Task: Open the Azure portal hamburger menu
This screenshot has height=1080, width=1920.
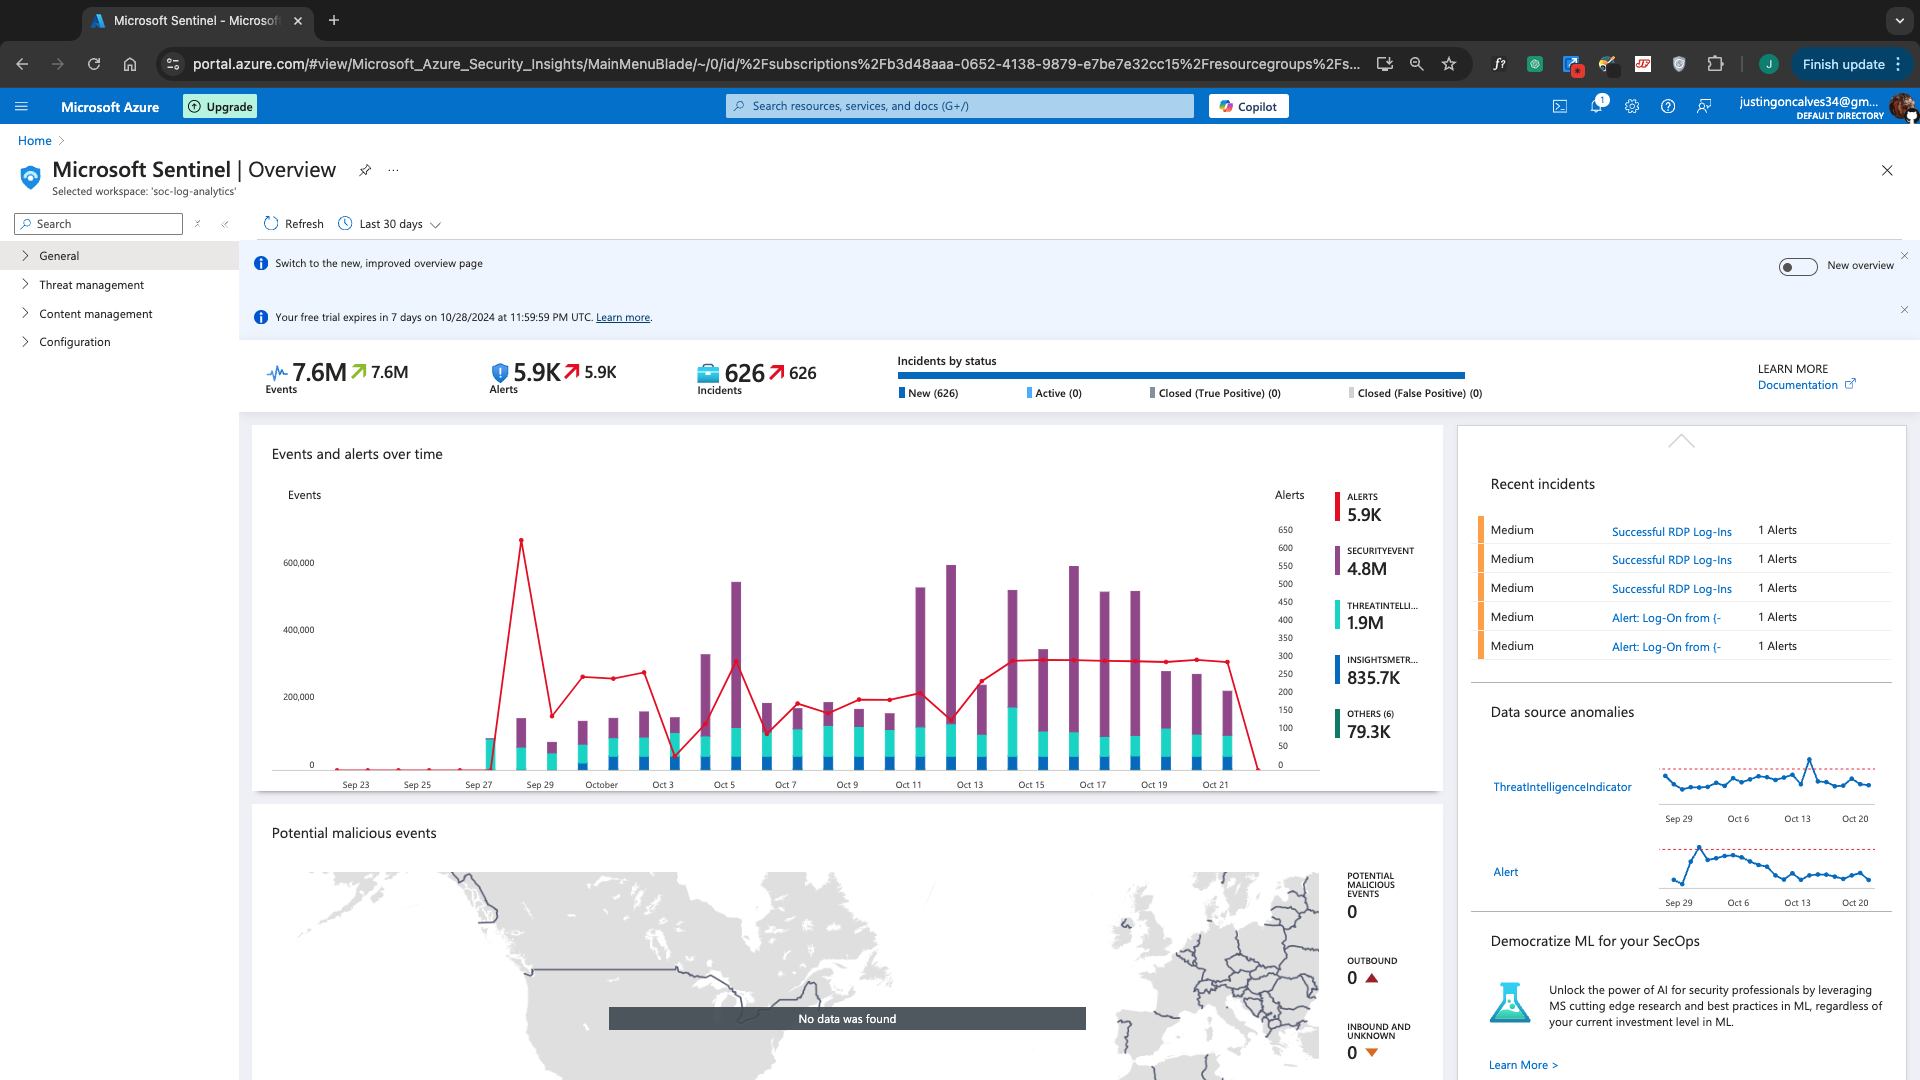Action: 21,106
